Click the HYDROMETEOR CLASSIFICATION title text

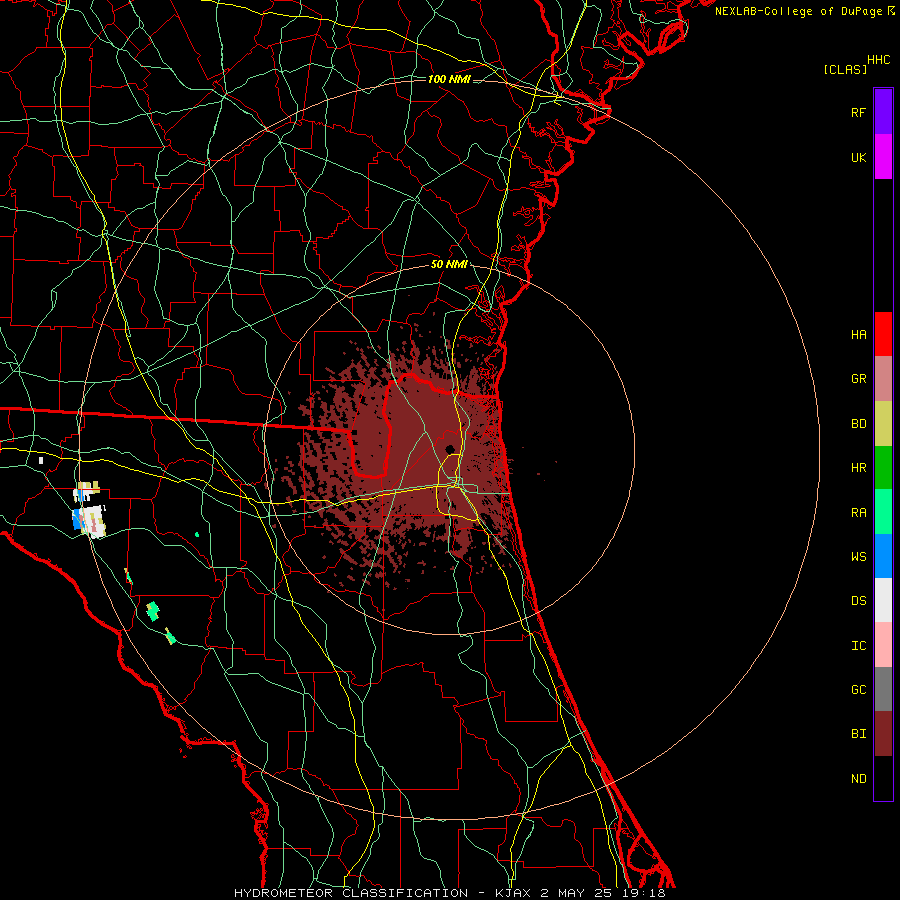[x=351, y=893]
